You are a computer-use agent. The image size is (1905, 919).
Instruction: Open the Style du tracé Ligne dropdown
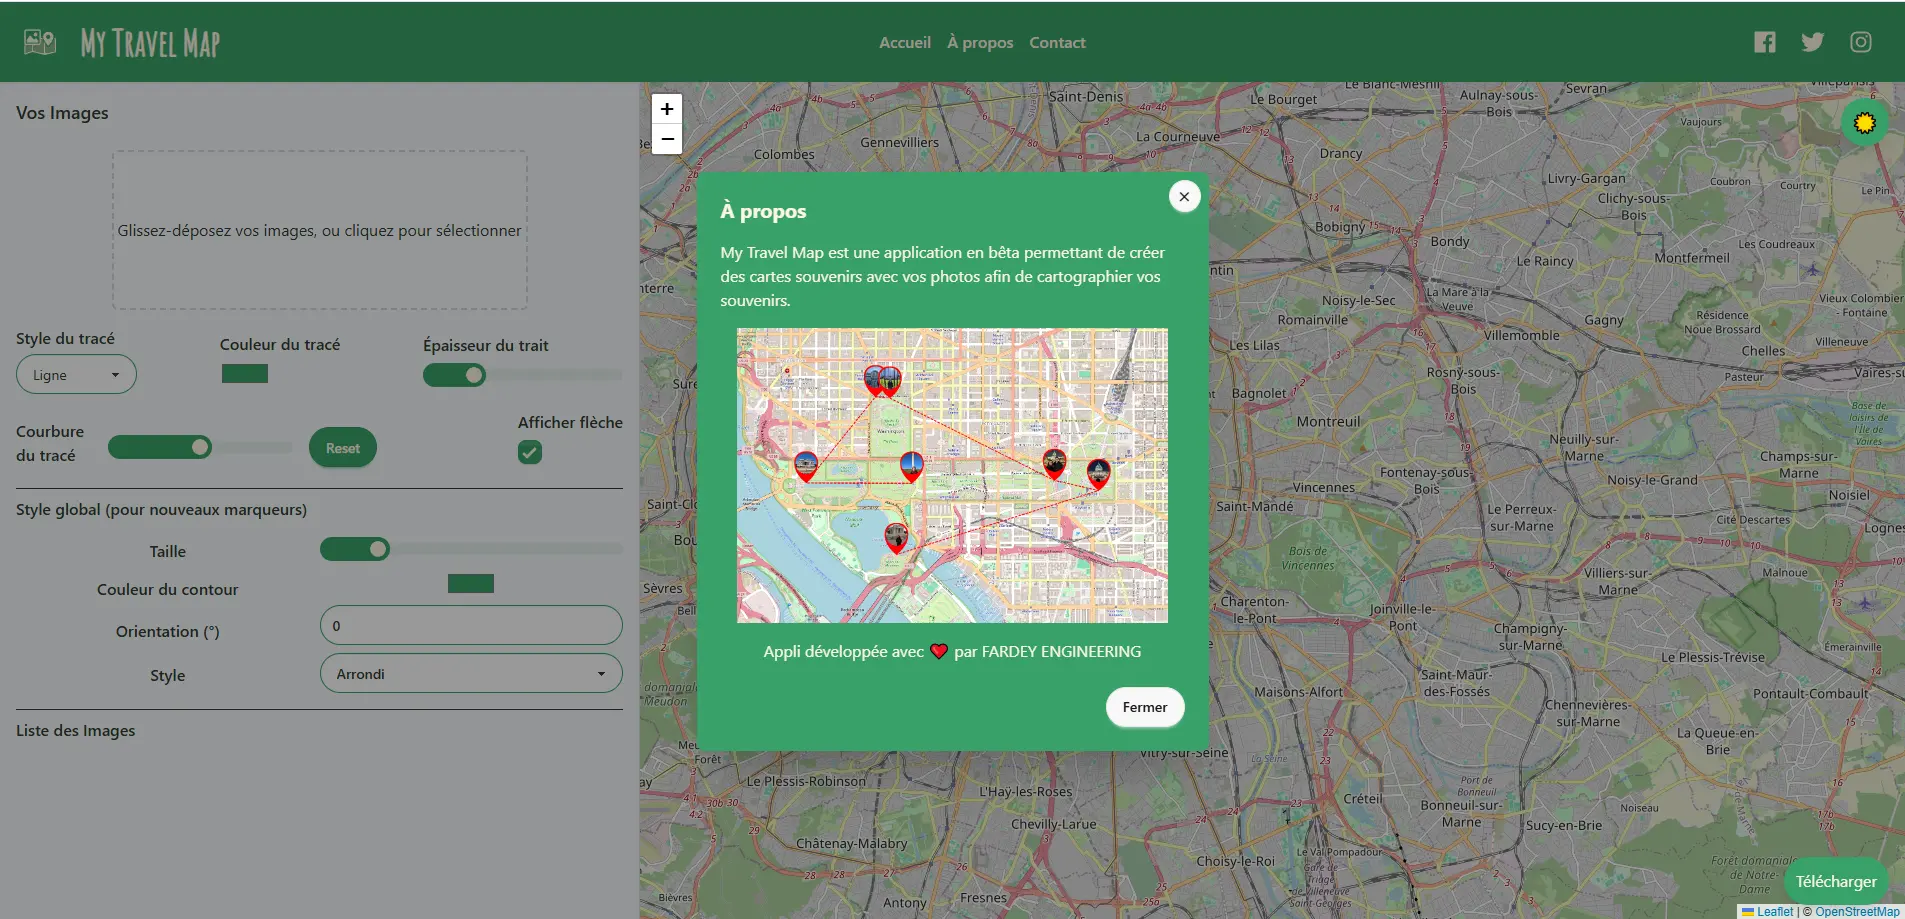pos(76,375)
